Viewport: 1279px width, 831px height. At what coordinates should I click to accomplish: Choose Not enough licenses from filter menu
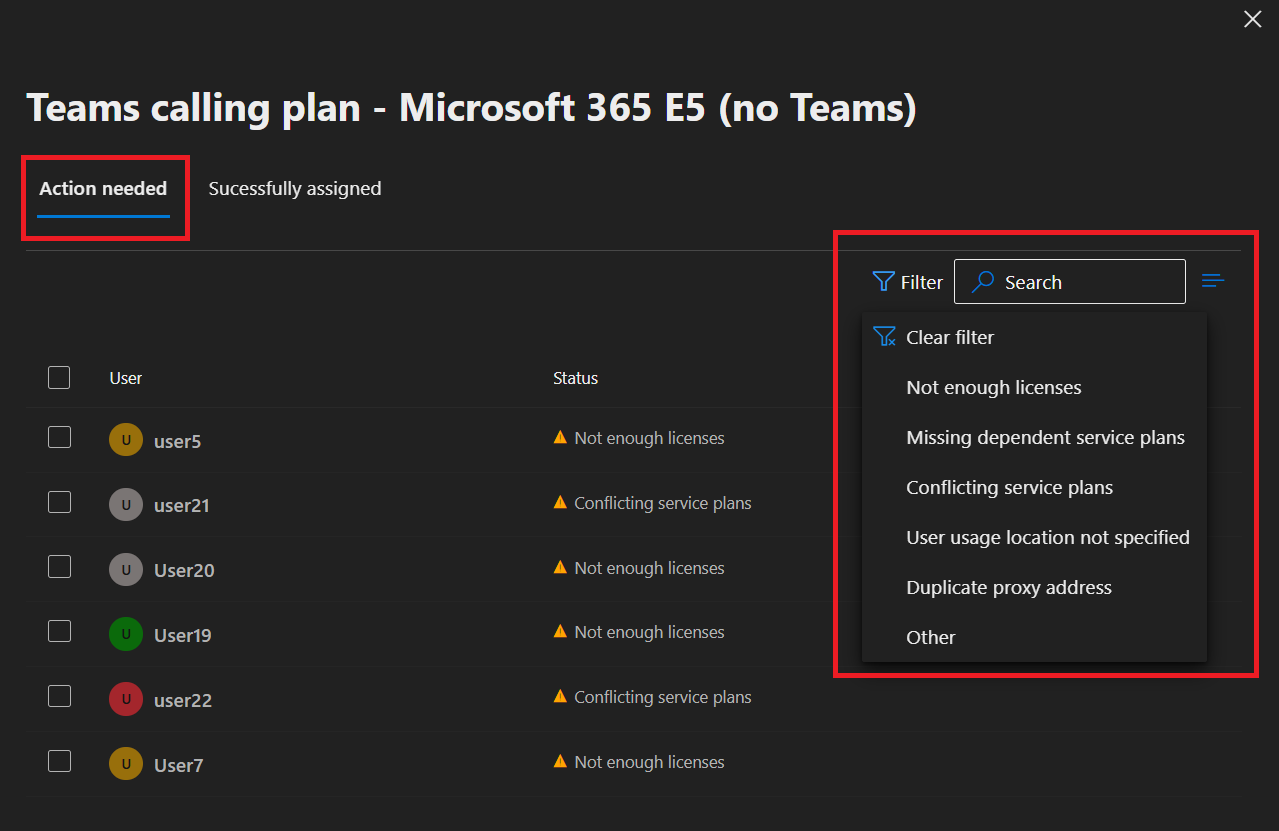(x=993, y=387)
